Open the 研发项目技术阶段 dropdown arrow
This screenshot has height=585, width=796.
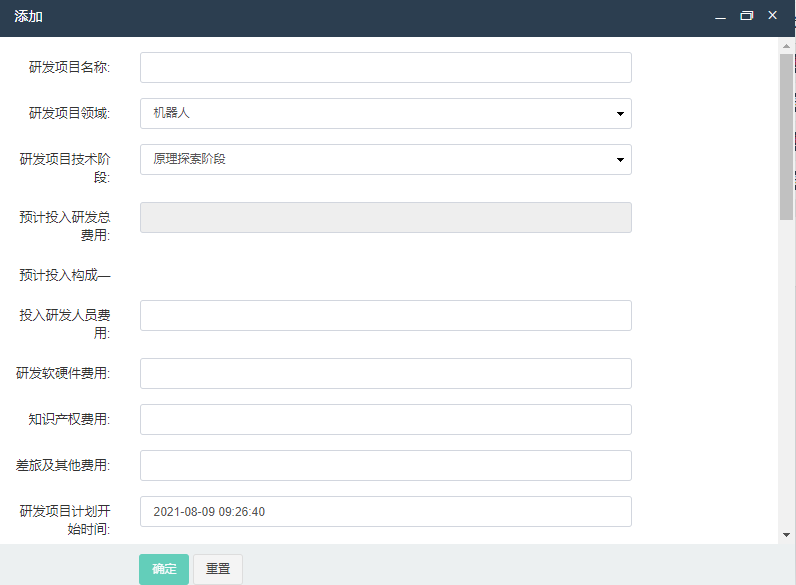(x=620, y=160)
